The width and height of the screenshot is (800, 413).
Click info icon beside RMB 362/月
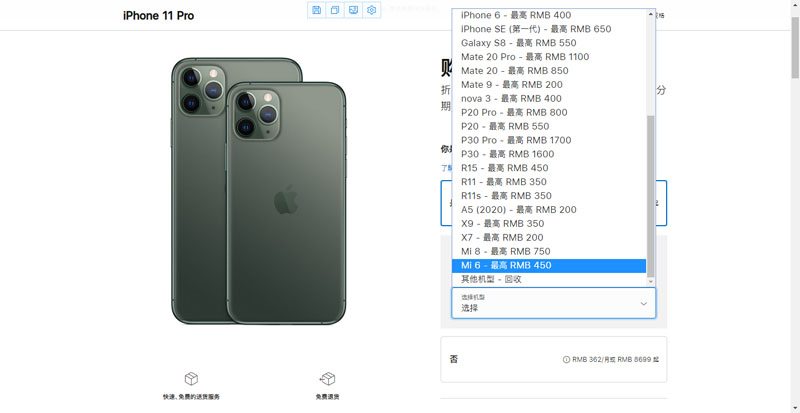click(x=566, y=359)
